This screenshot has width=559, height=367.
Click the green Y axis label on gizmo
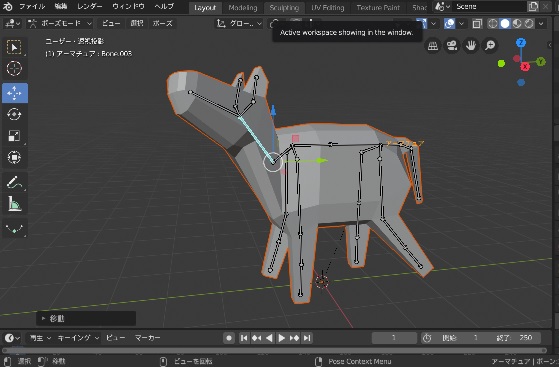541,61
